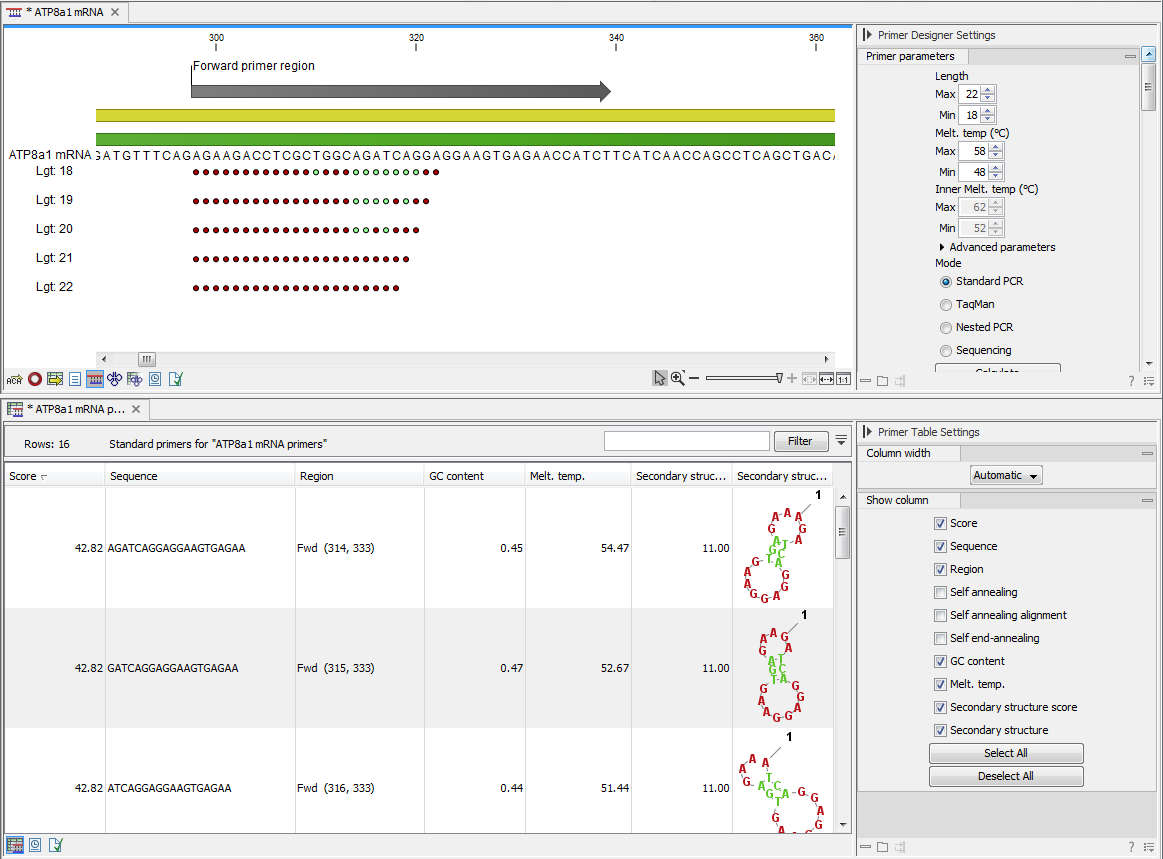The image size is (1163, 859).
Task: Click the zoom-to-100% (1:1) icon
Action: (843, 379)
